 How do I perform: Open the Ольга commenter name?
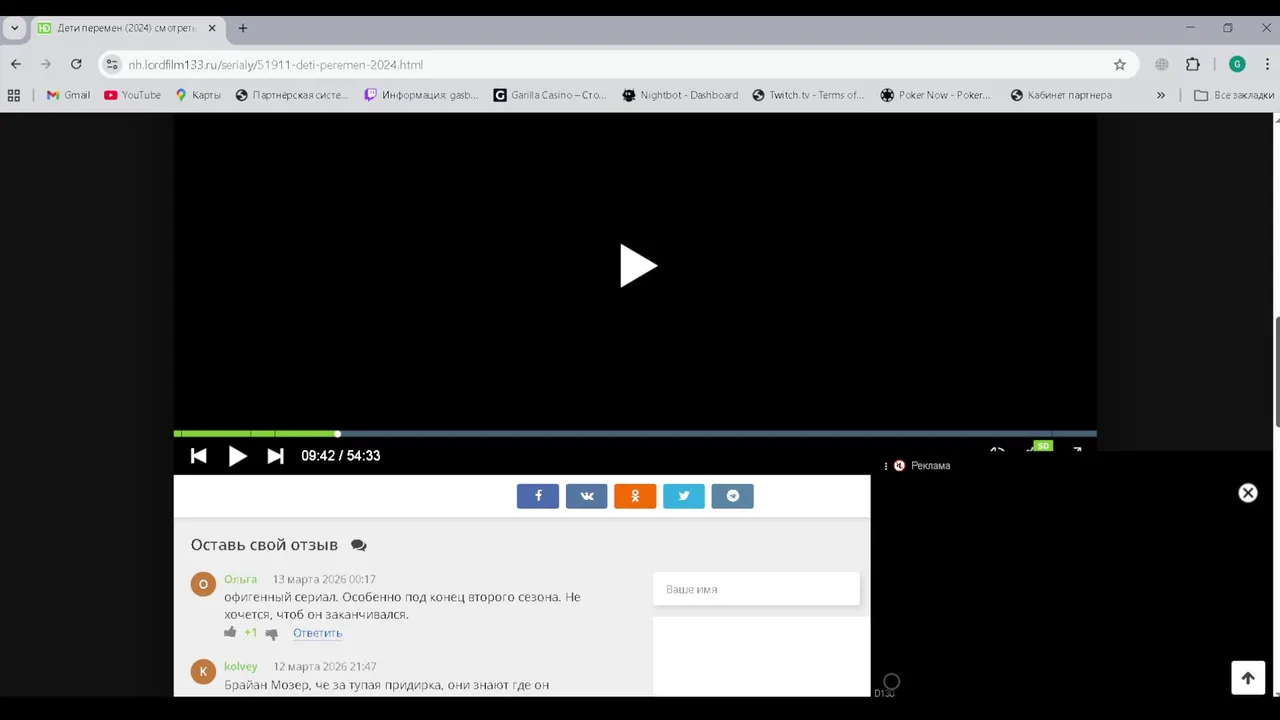[240, 579]
